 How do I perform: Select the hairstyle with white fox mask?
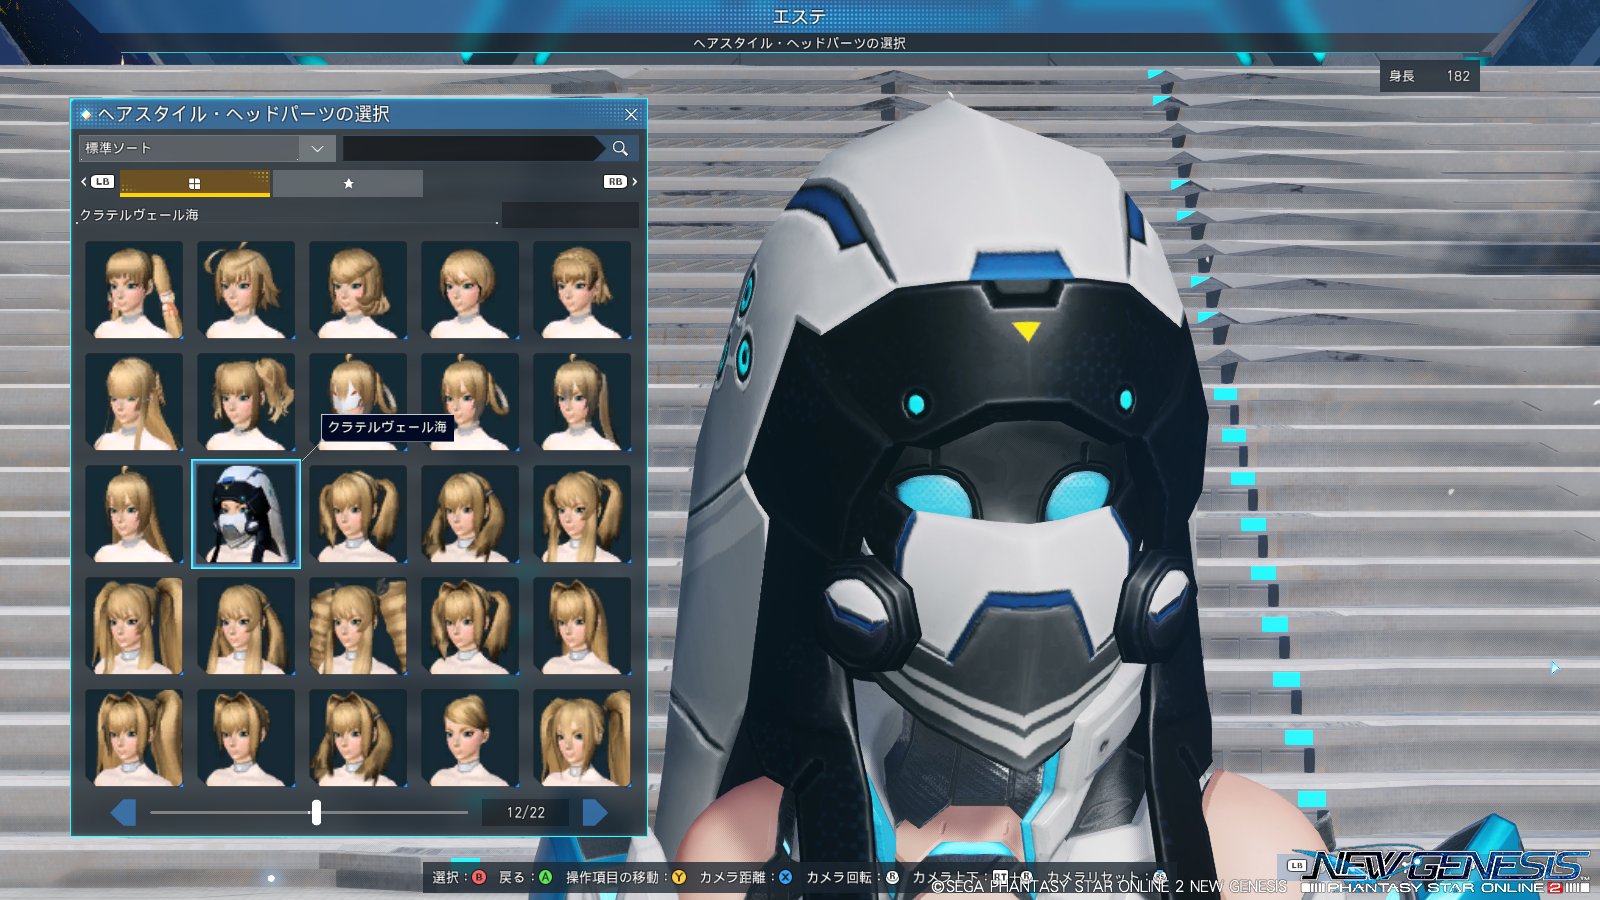point(358,401)
